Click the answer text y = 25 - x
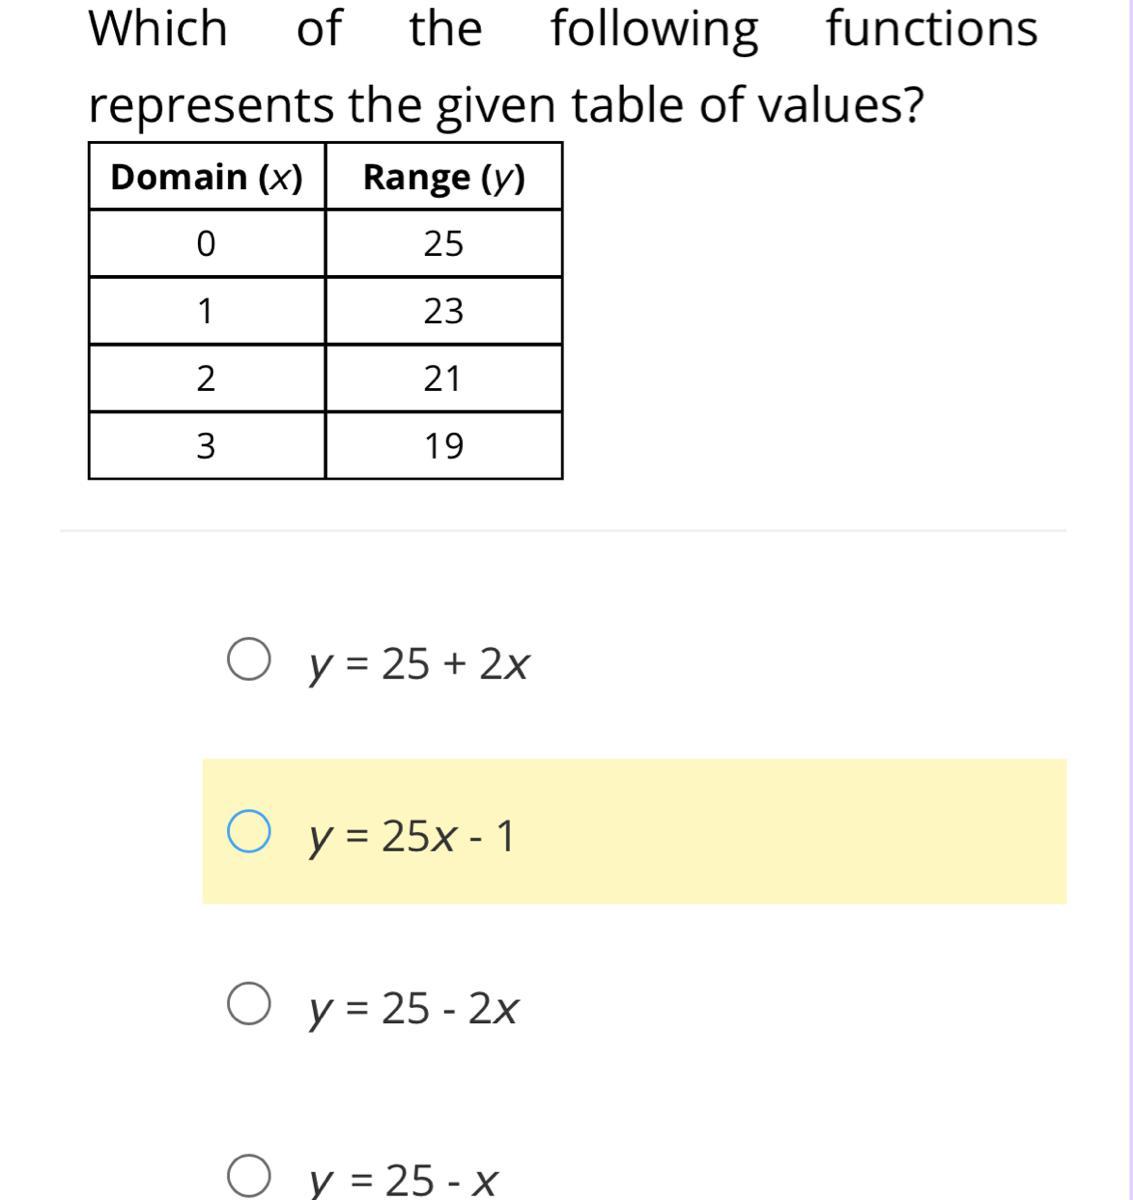1133x1200 pixels. coord(403,1180)
